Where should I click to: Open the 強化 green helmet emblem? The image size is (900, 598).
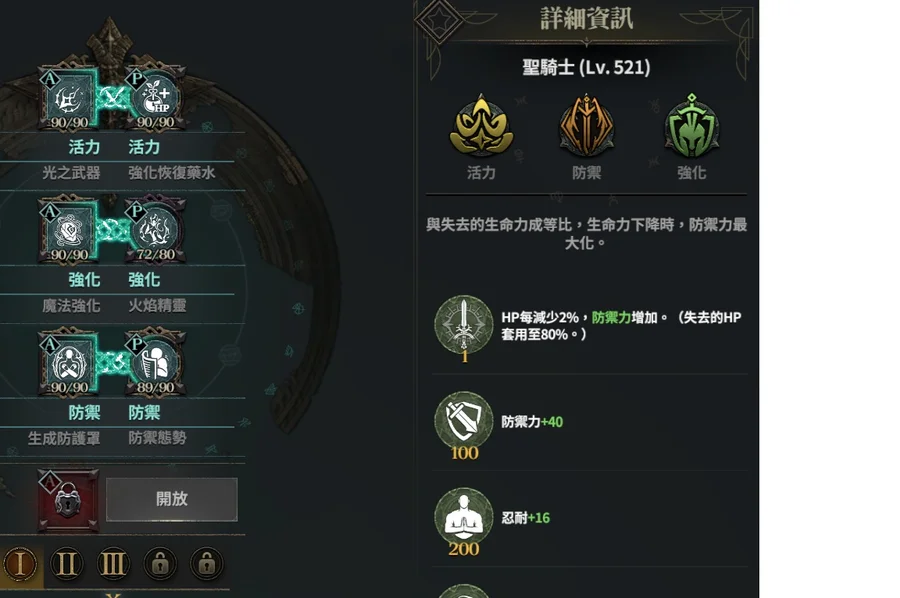coord(692,126)
